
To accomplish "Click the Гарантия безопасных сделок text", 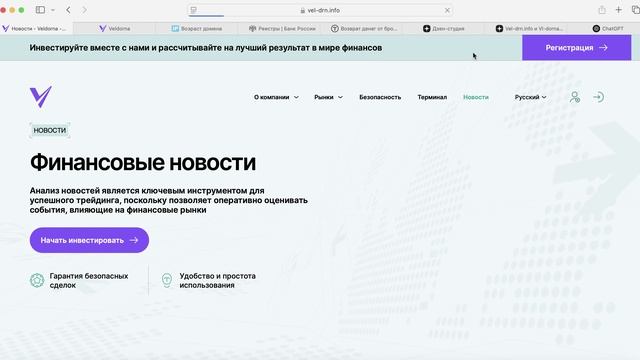I will (89, 280).
